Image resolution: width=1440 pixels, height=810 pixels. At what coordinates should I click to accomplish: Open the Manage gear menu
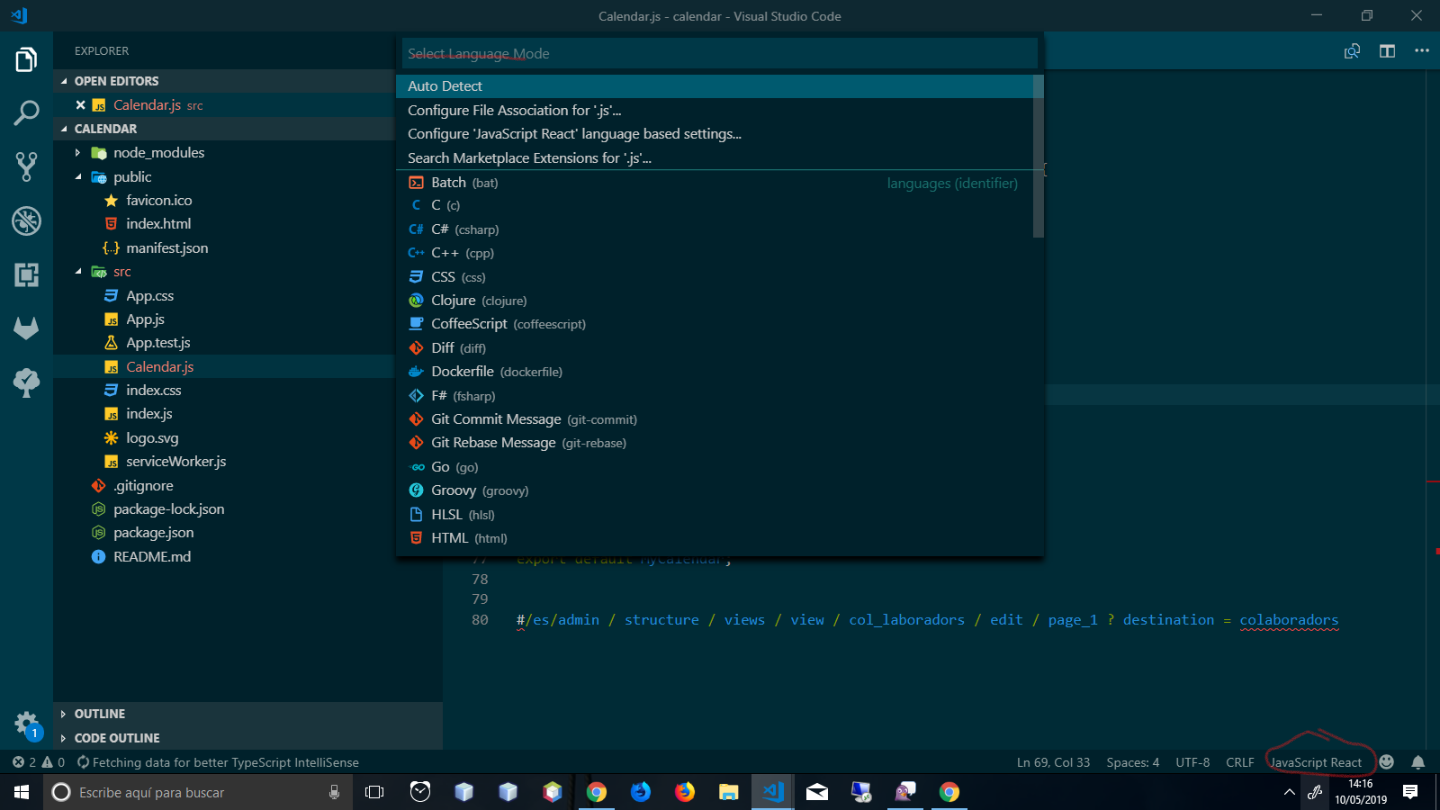[26, 724]
